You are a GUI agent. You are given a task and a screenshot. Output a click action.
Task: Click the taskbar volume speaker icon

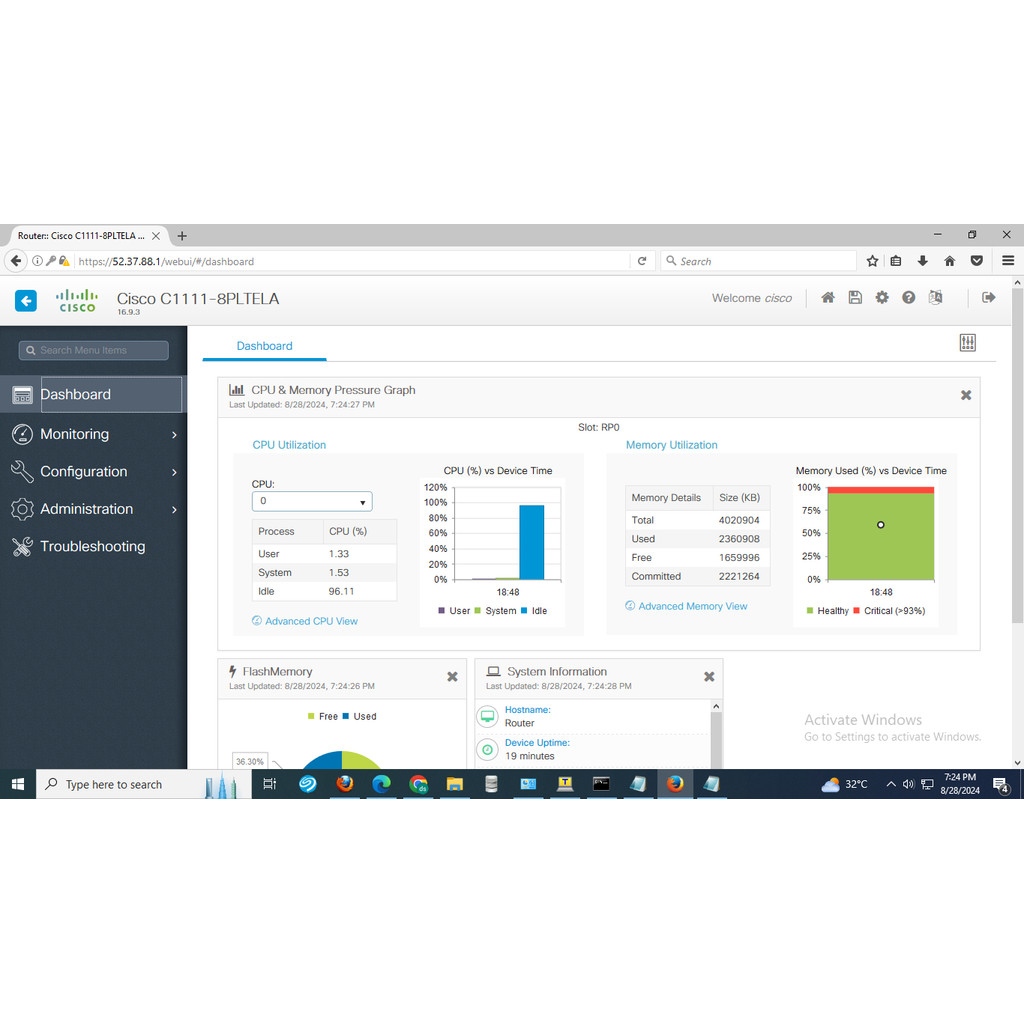[x=908, y=784]
